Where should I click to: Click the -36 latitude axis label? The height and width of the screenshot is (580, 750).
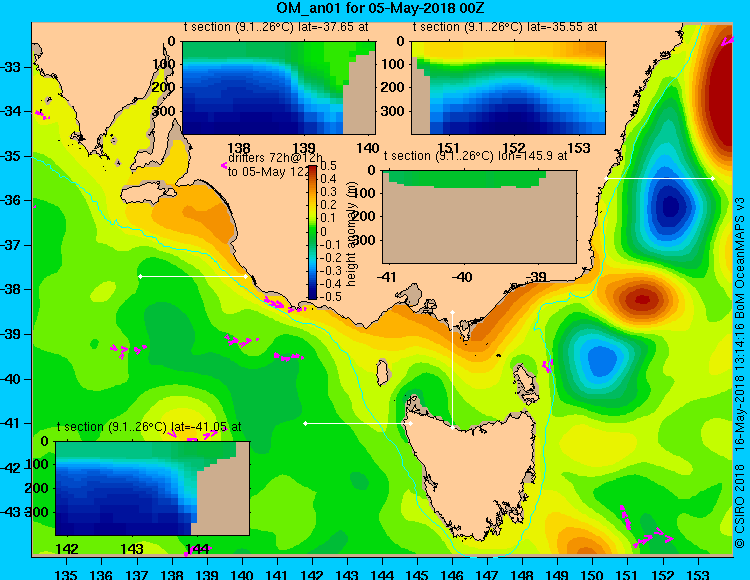(11, 200)
